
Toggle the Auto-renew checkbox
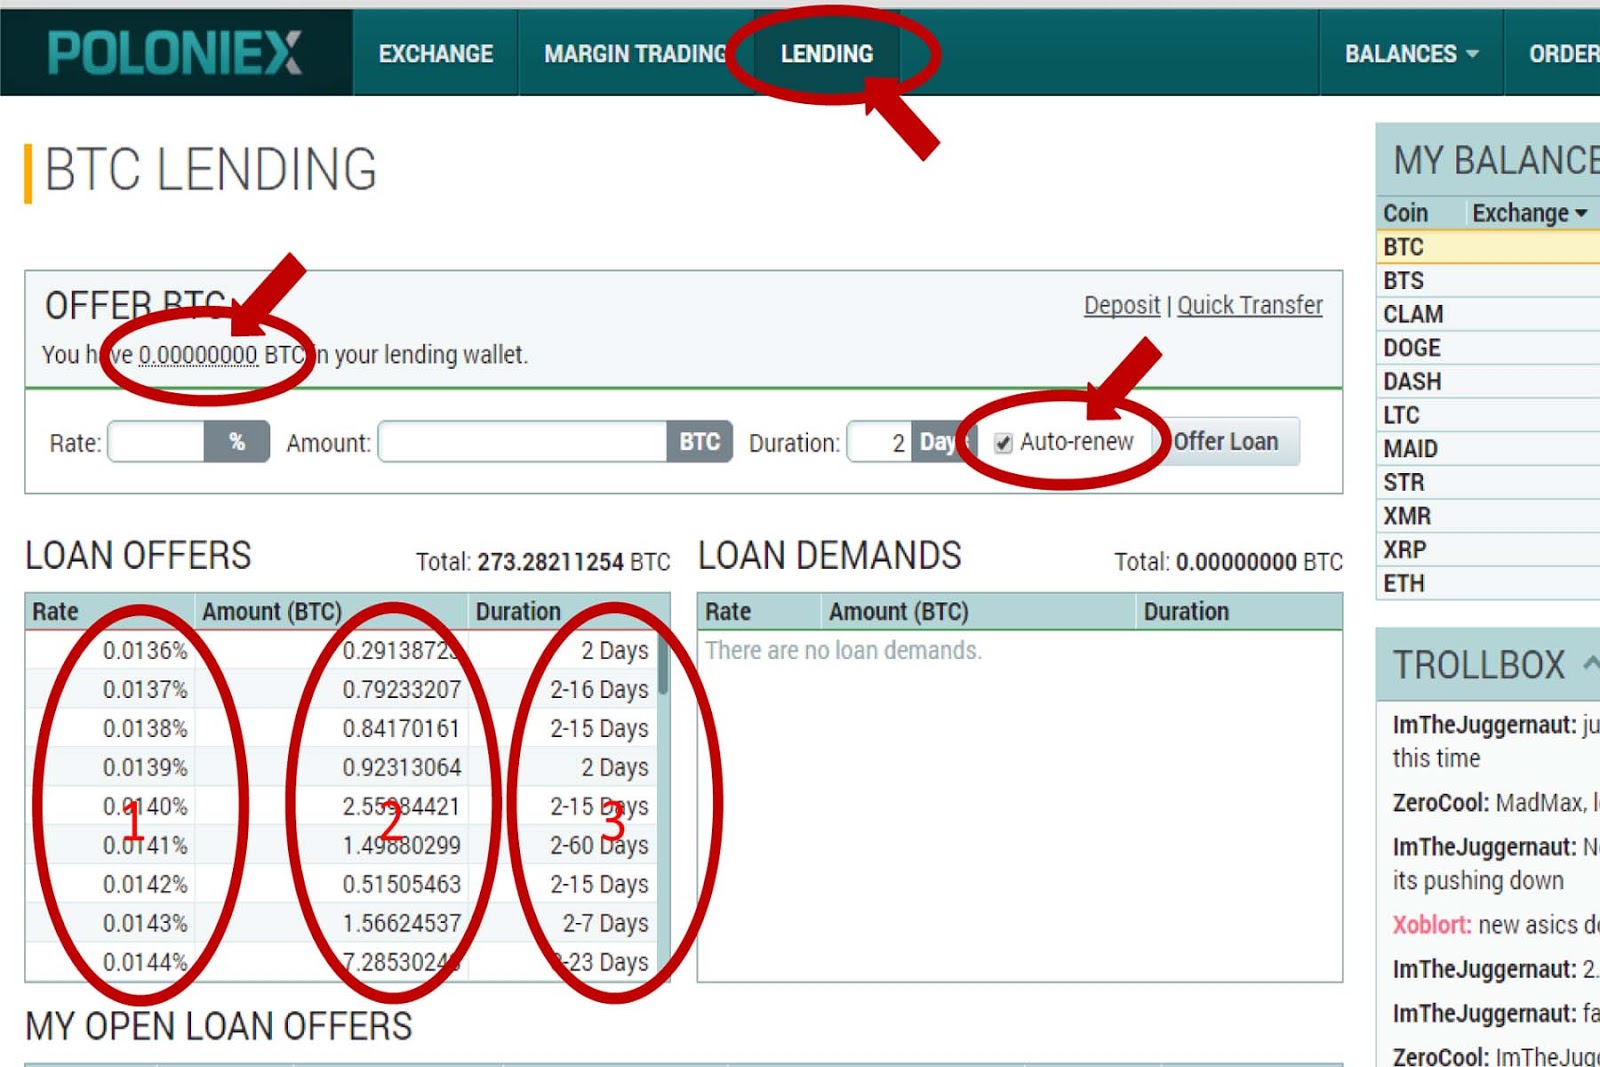tap(1003, 443)
